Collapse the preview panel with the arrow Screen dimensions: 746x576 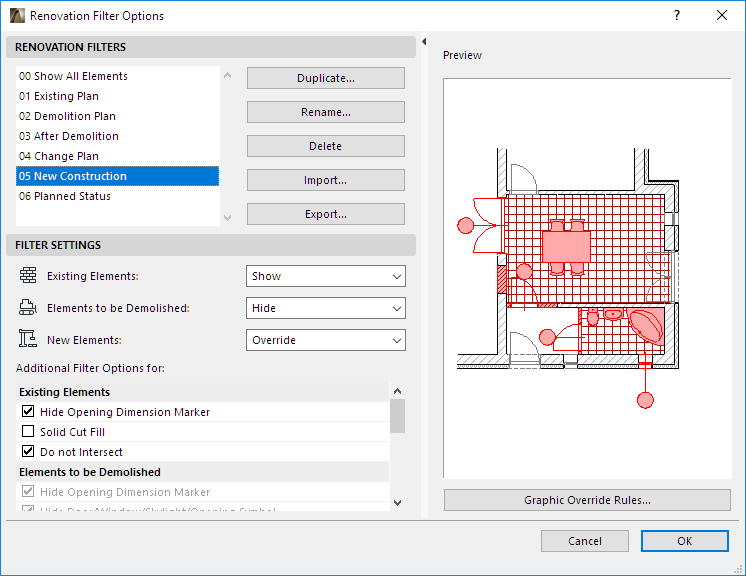tap(424, 42)
